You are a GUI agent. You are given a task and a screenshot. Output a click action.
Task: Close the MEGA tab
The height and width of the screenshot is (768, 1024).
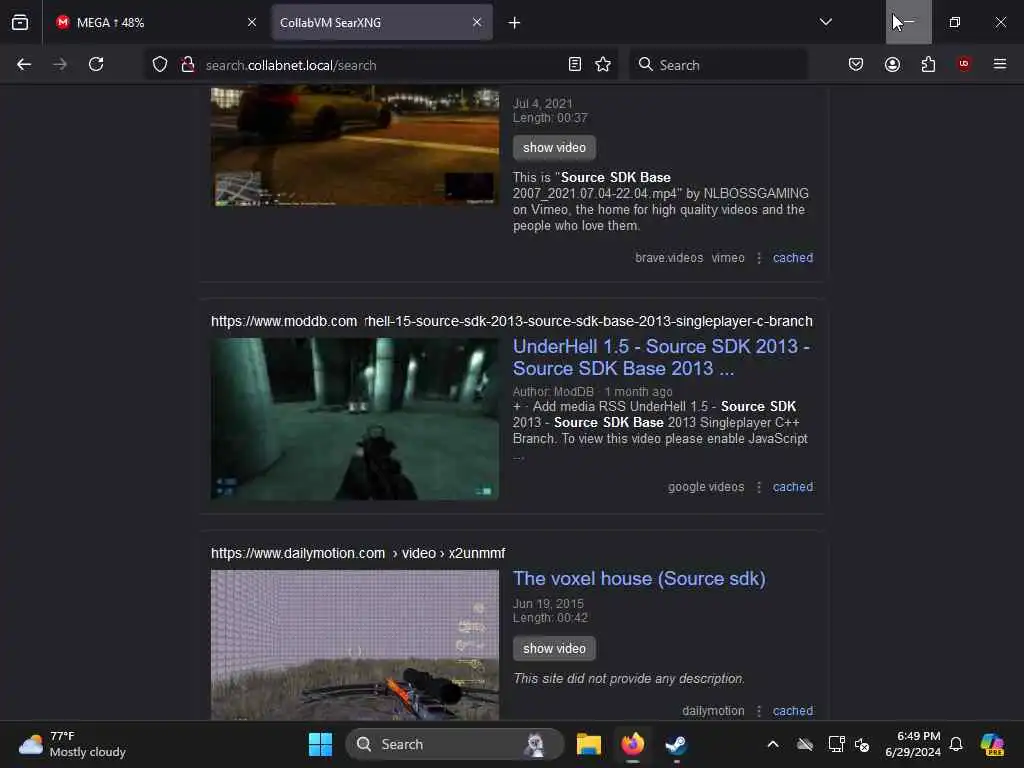pos(251,22)
